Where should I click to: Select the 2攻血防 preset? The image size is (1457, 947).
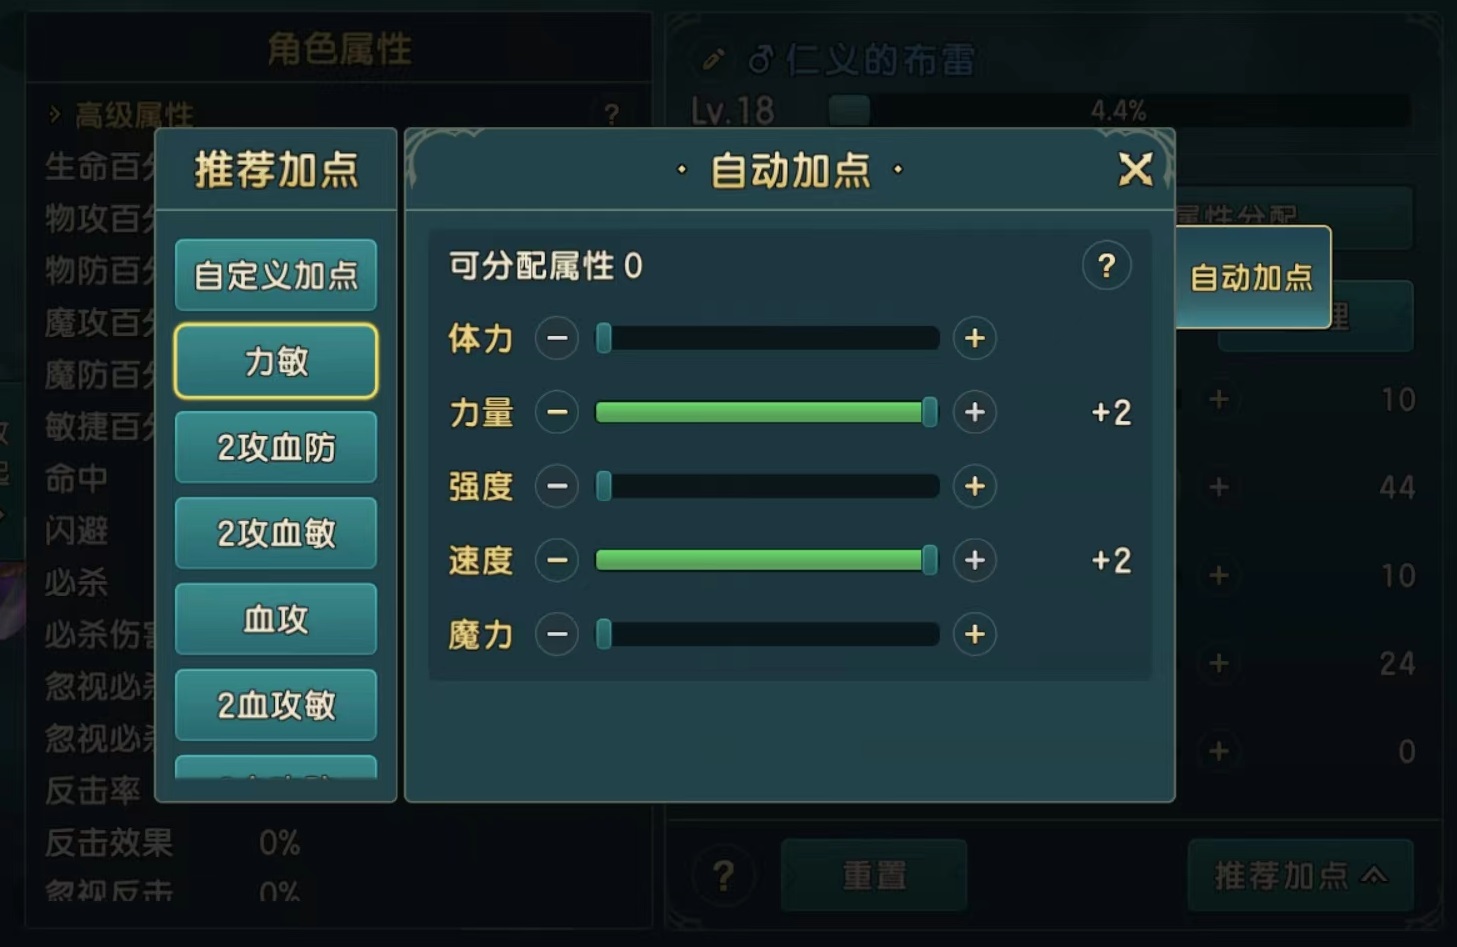tap(276, 447)
